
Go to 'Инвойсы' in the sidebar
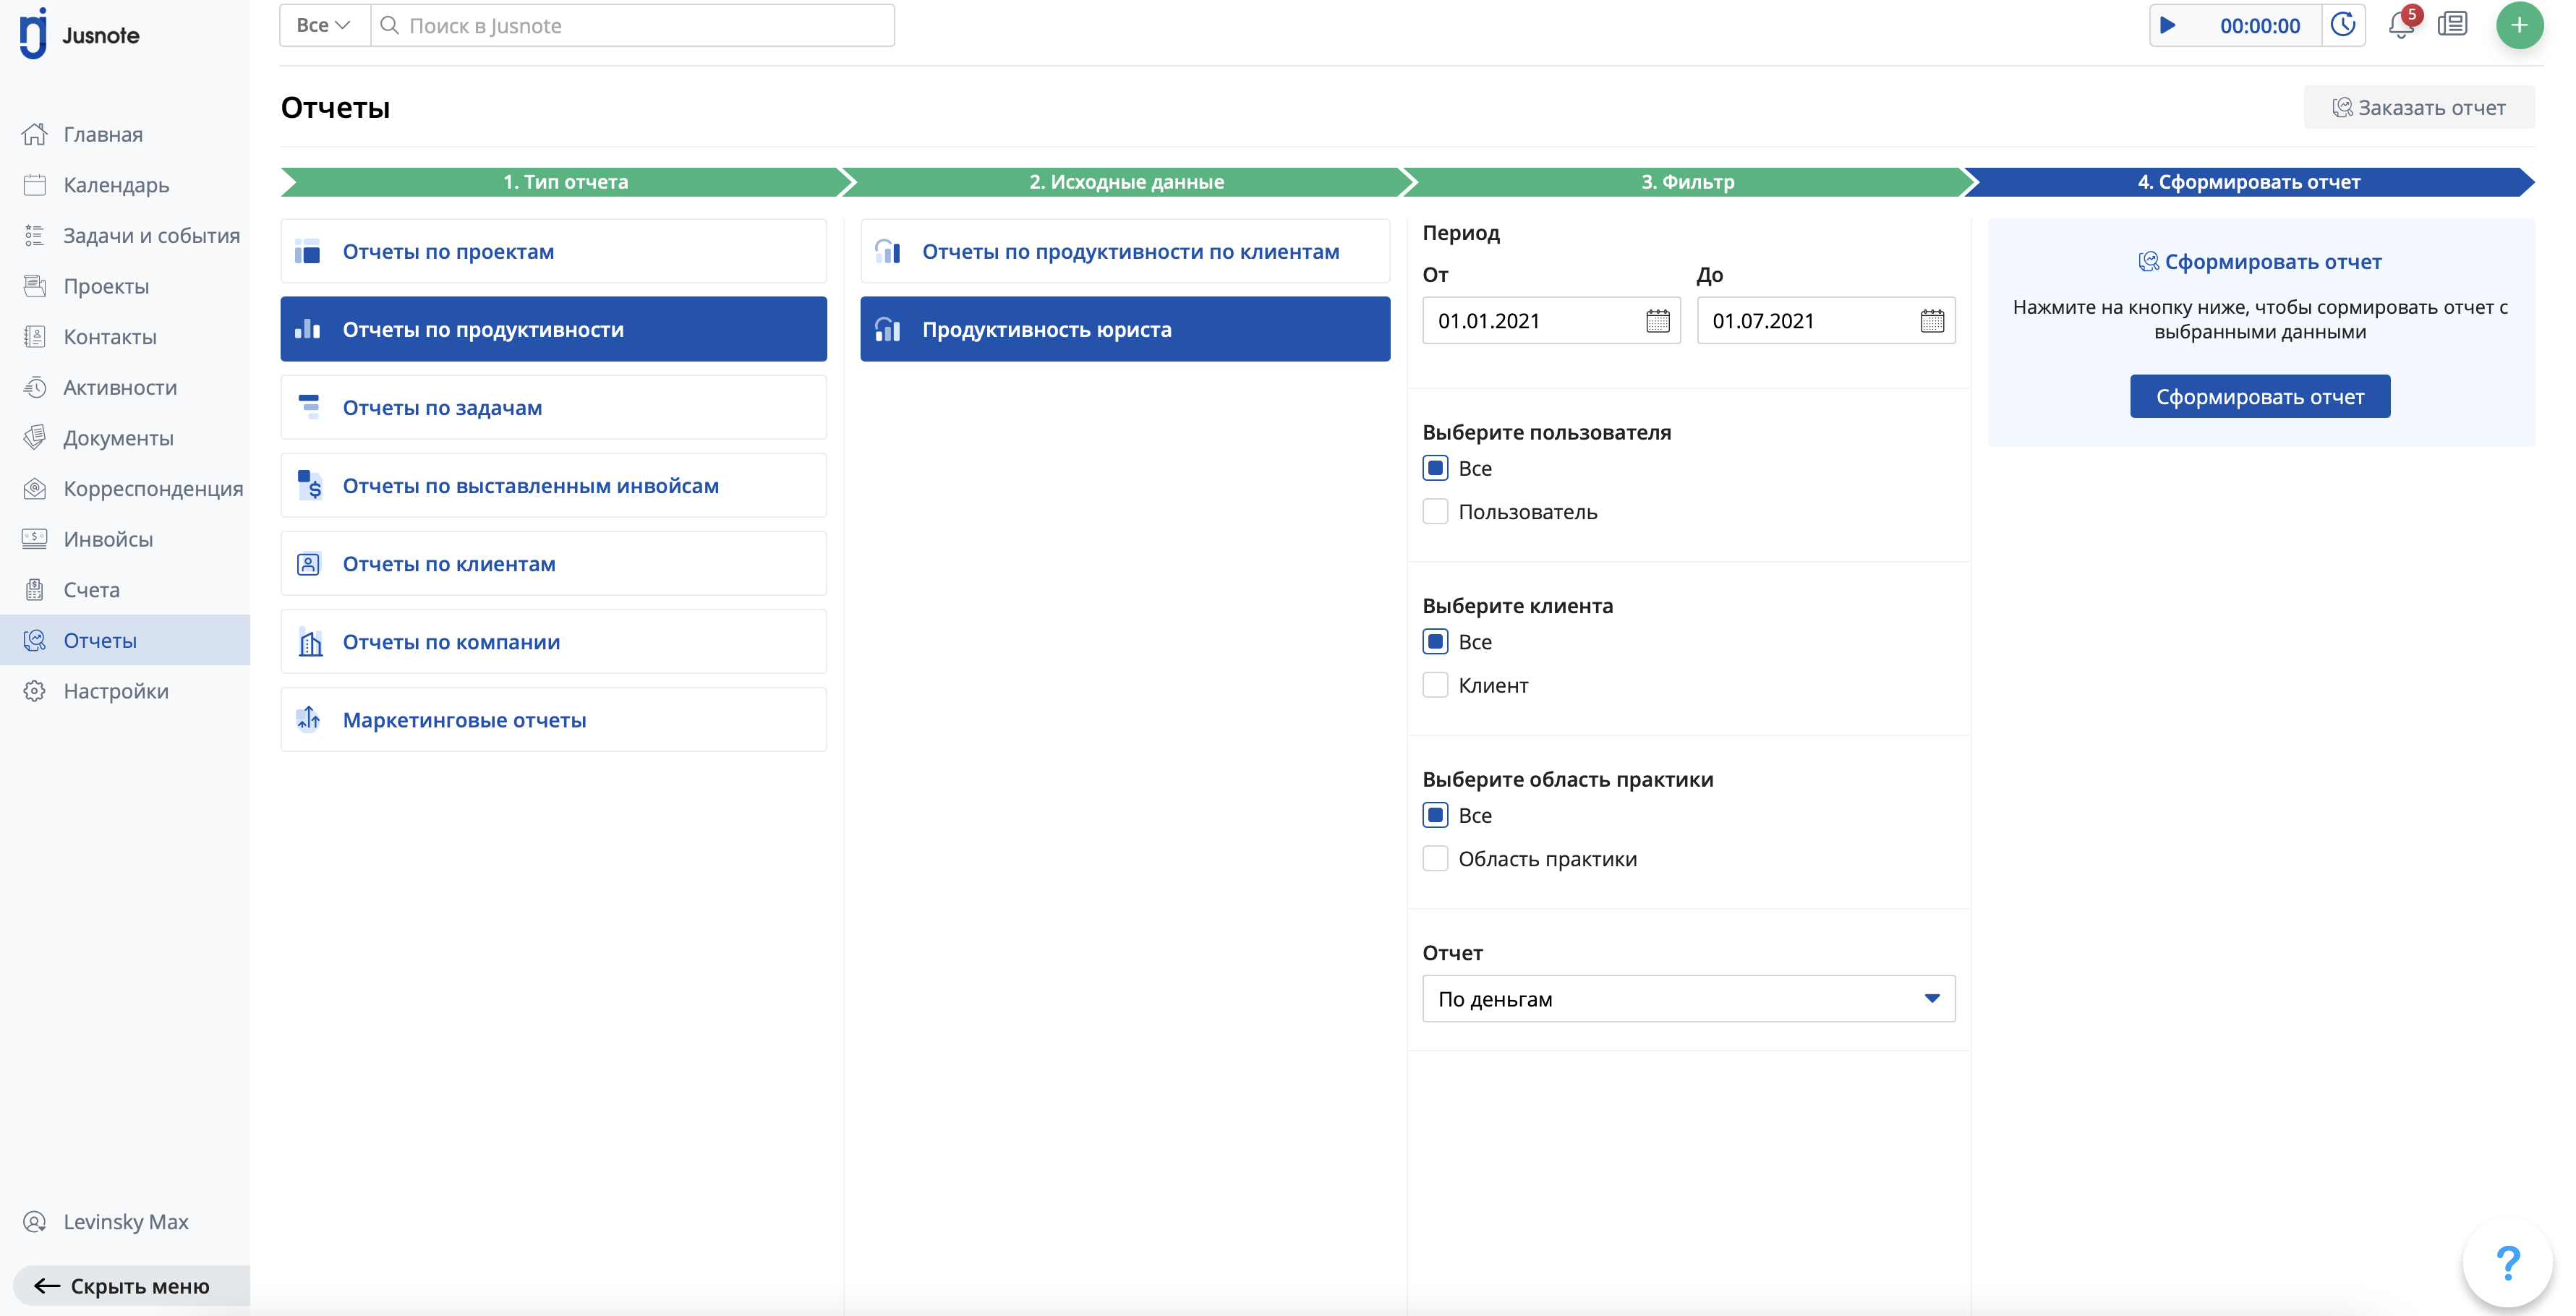(108, 539)
